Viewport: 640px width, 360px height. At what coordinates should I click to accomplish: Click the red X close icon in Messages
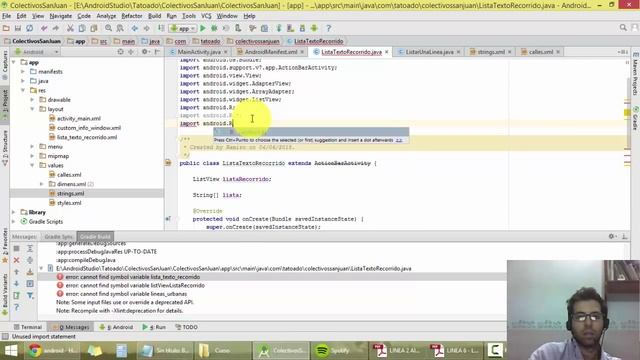(16, 260)
